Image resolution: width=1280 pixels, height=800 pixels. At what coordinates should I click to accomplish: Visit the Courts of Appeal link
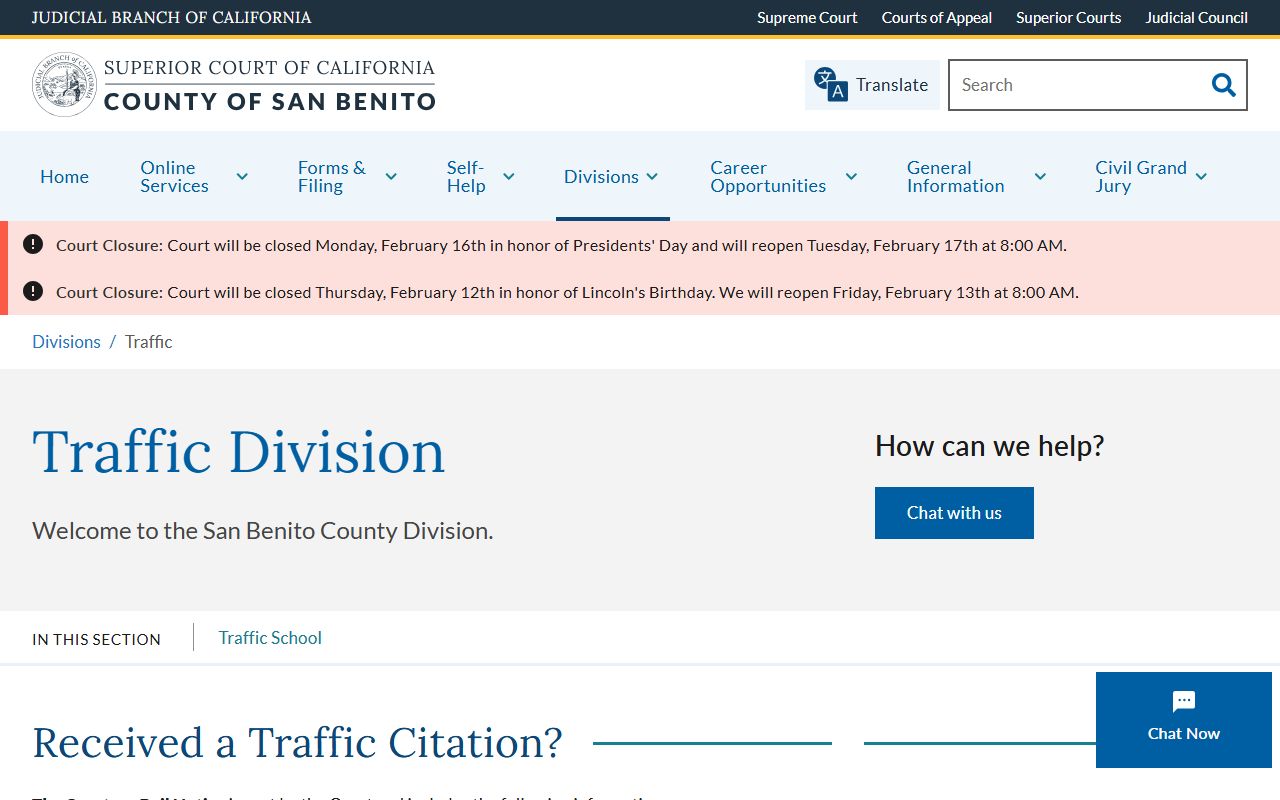click(937, 18)
